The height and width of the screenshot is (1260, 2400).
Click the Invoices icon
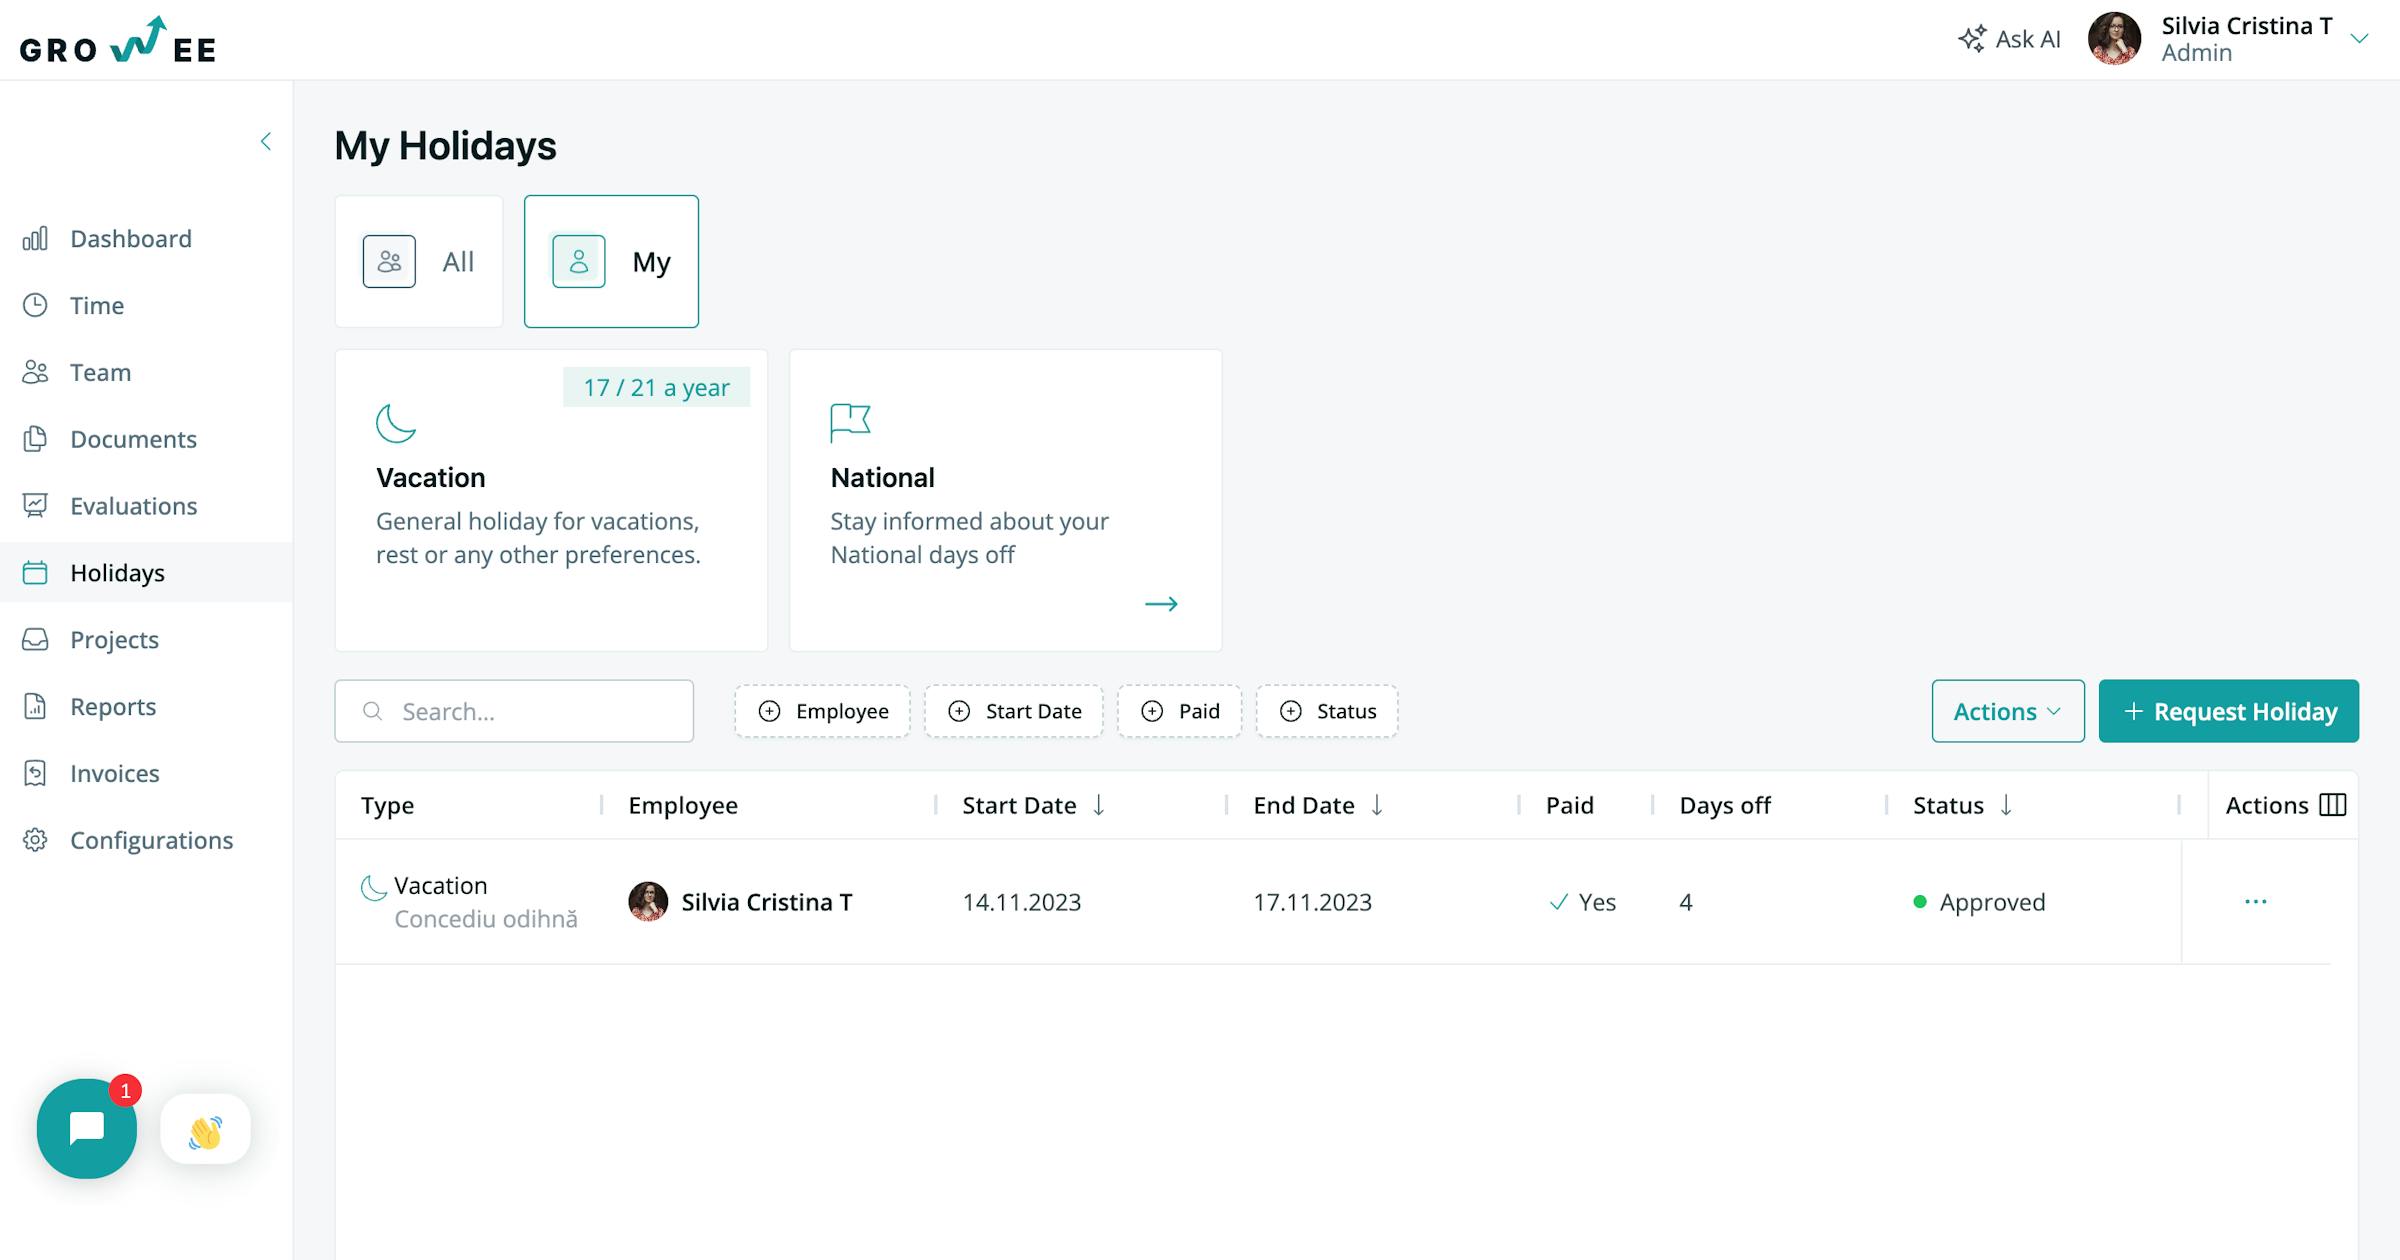[x=35, y=773]
